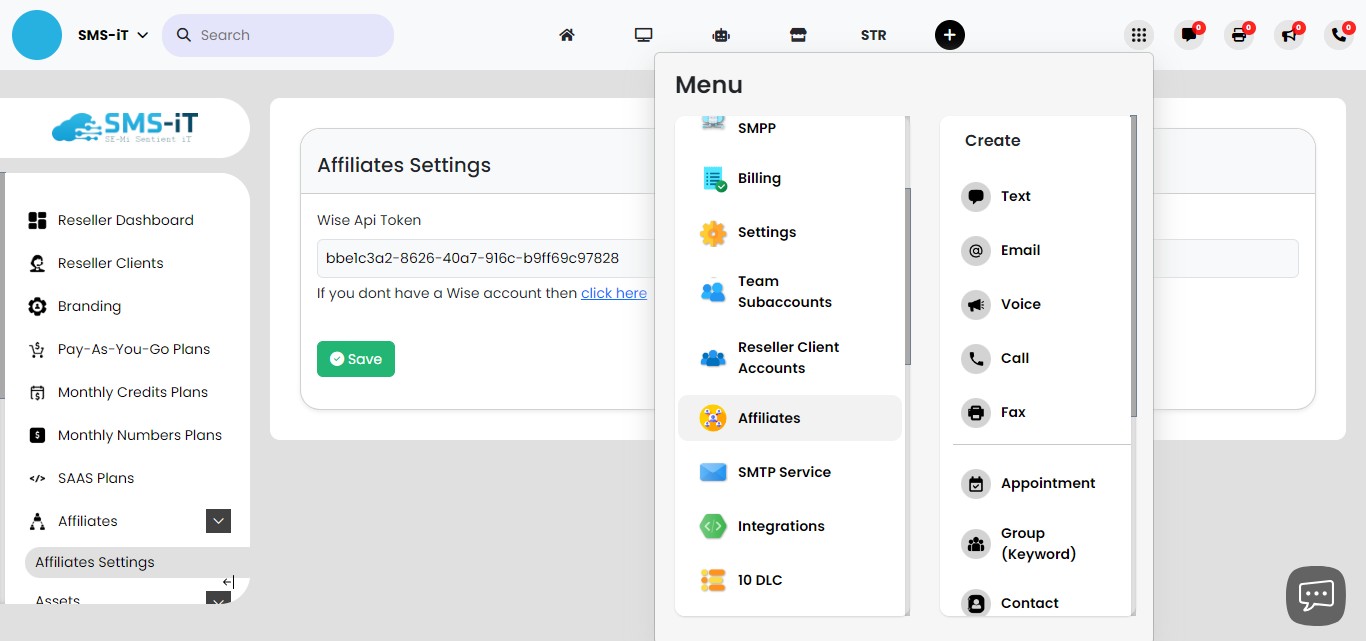Follow the 'click here' Wise link
The height and width of the screenshot is (641, 1366).
[x=613, y=293]
